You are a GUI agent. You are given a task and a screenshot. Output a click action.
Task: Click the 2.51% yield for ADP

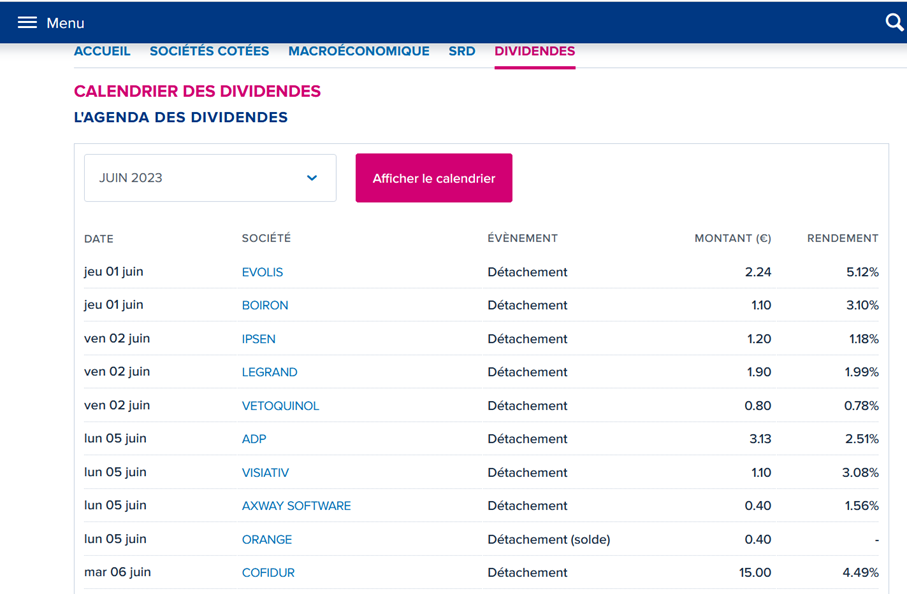click(862, 439)
